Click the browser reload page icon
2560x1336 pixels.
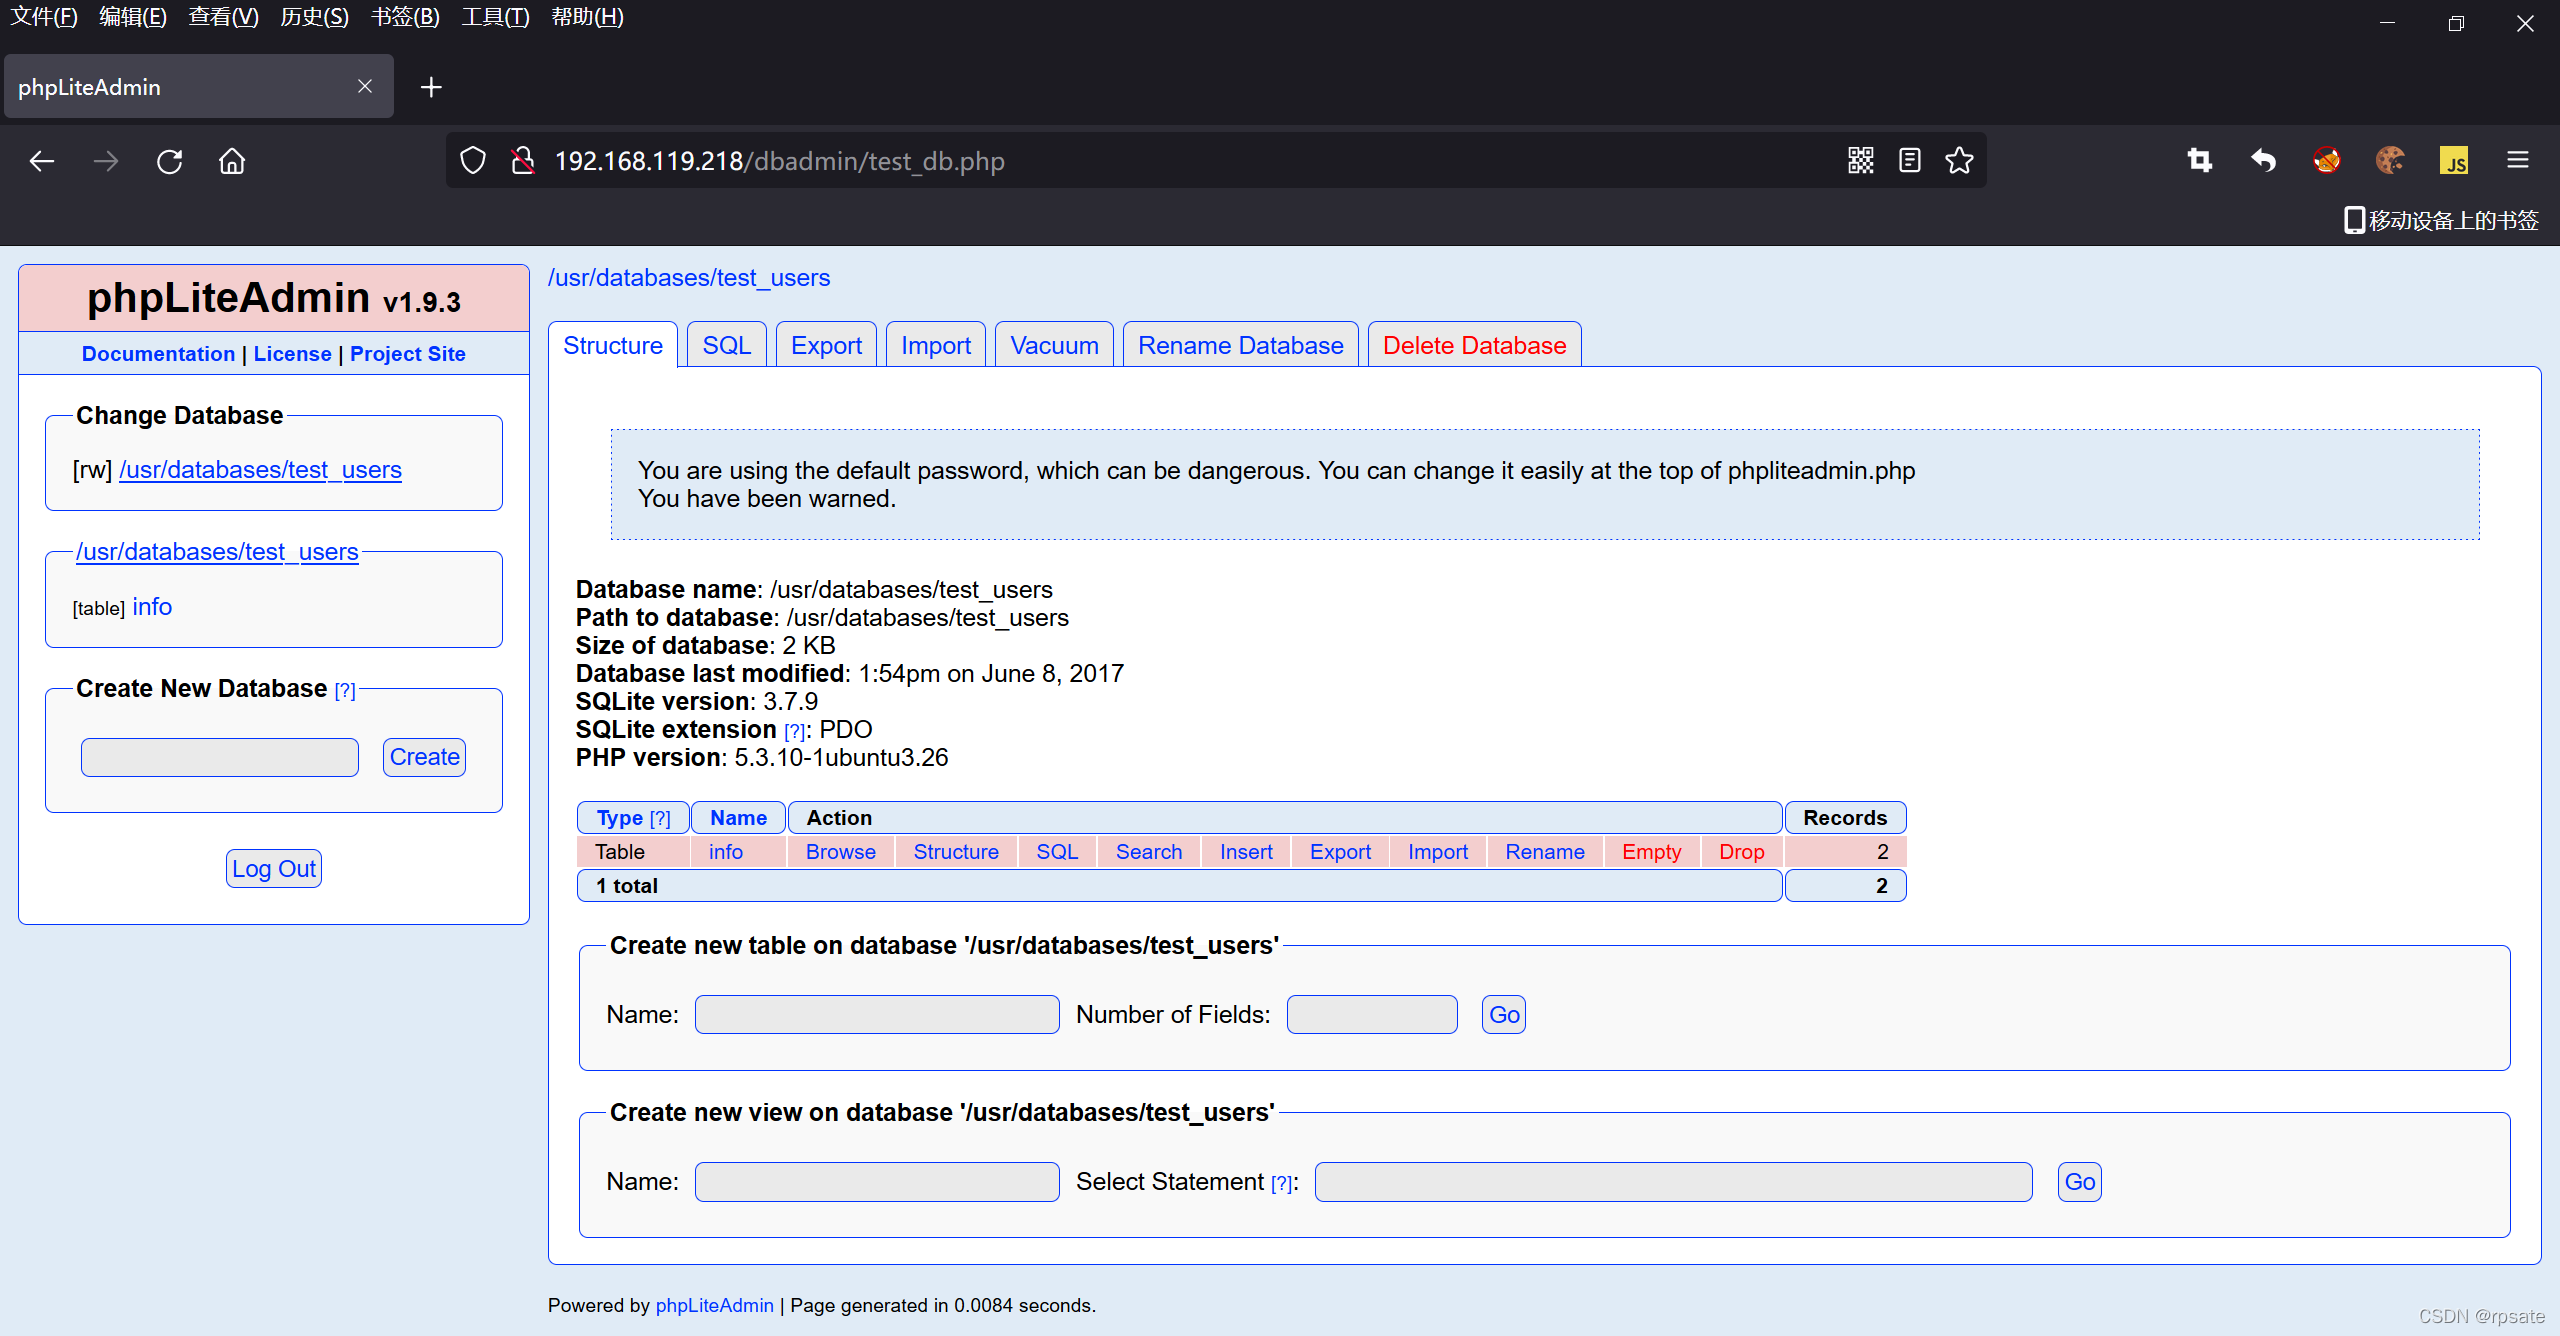tap(169, 161)
